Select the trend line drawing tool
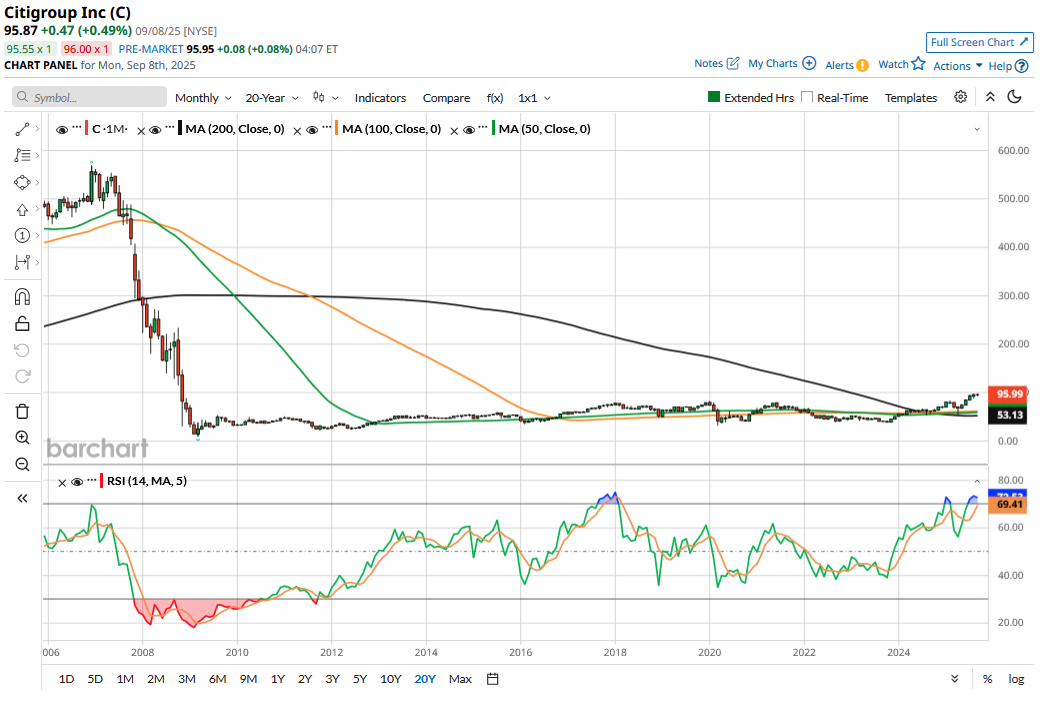This screenshot has height=707, width=1046. tap(22, 129)
